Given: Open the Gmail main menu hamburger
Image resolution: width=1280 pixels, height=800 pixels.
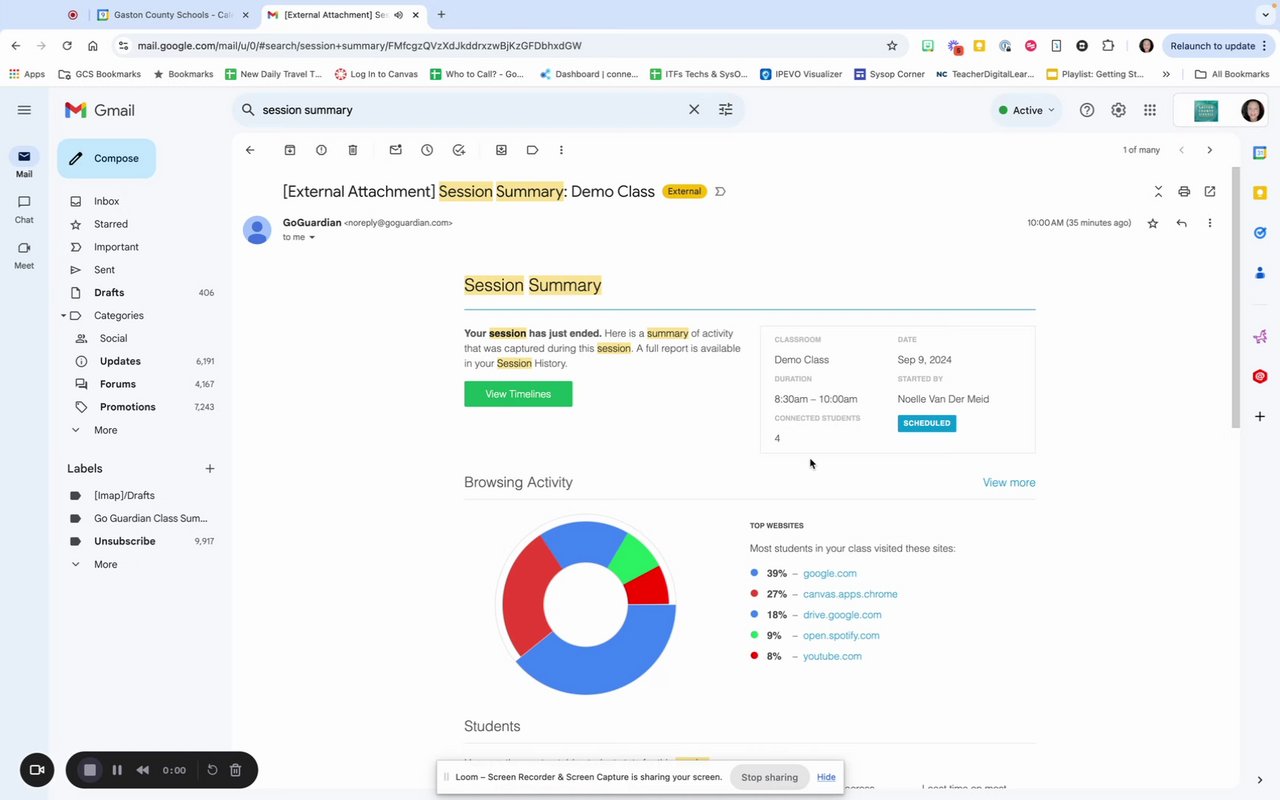Looking at the screenshot, I should pyautogui.click(x=24, y=110).
